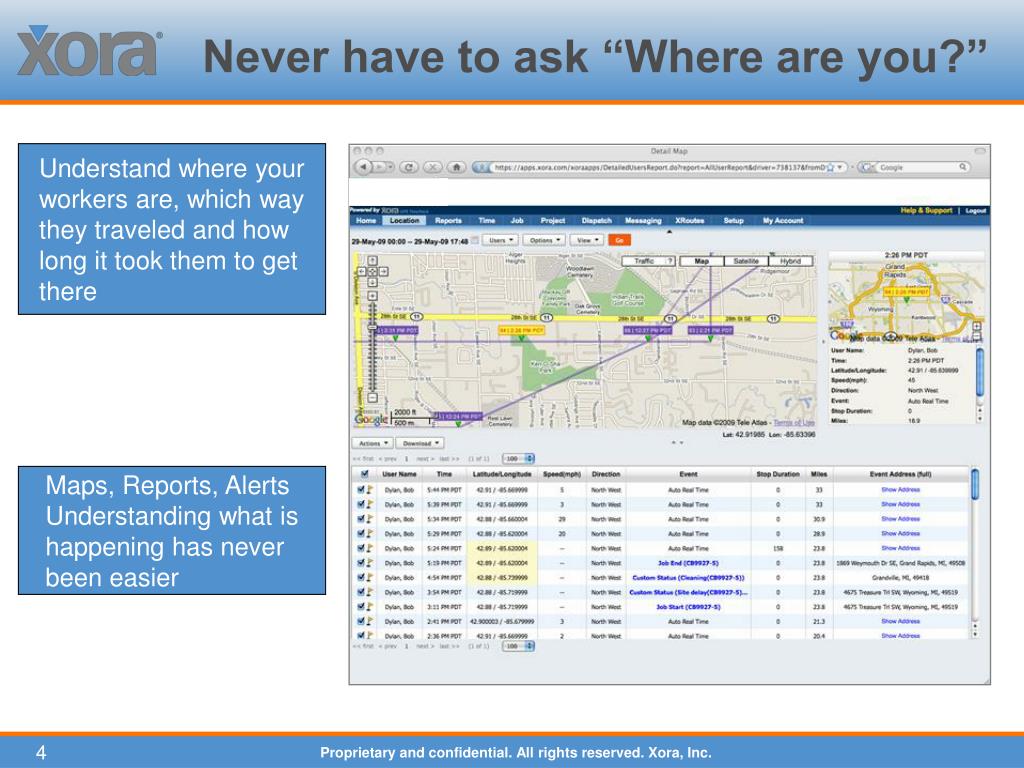Uncheck the 4:54 PM PDT row checkbox

click(360, 577)
